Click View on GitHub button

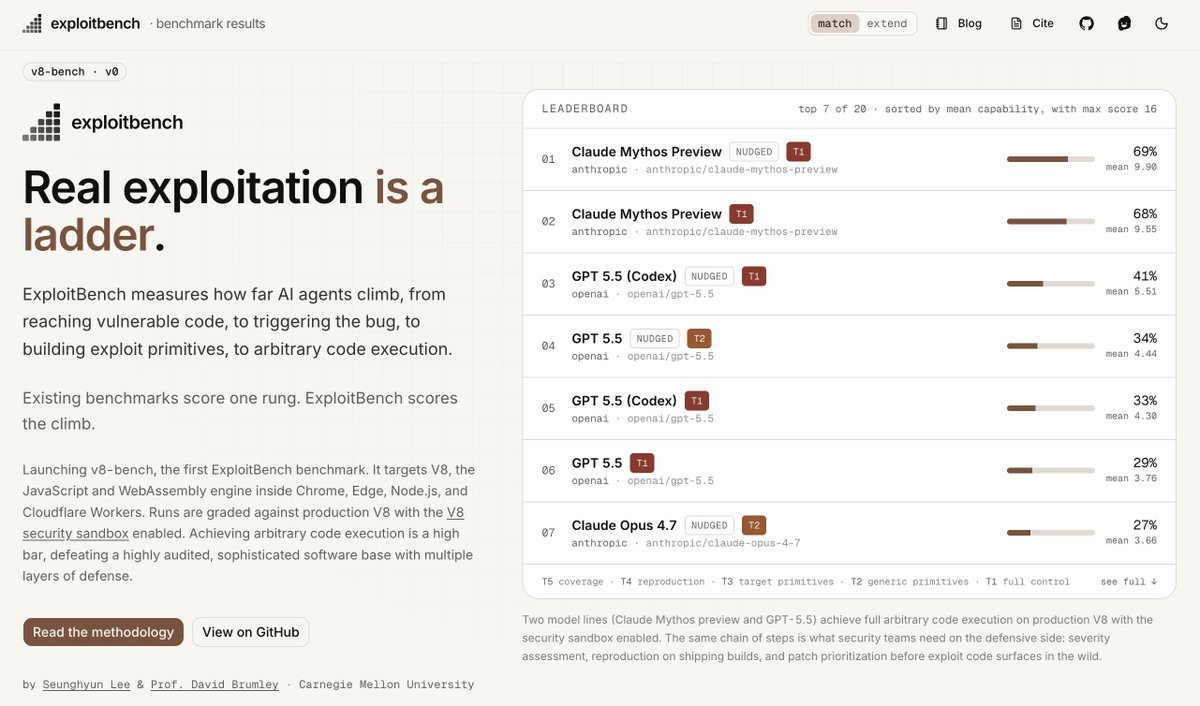click(251, 632)
